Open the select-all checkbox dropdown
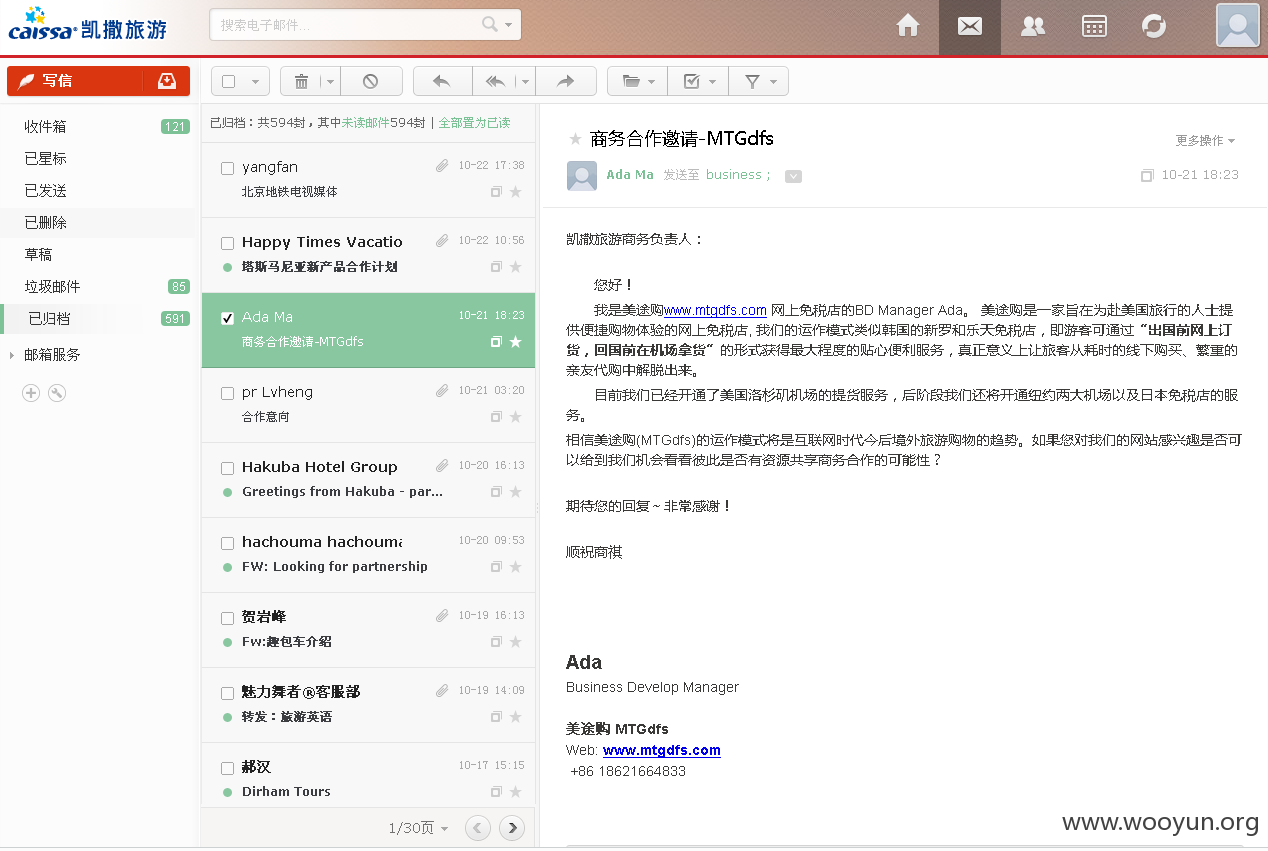Viewport: 1268px width, 851px height. click(x=255, y=82)
